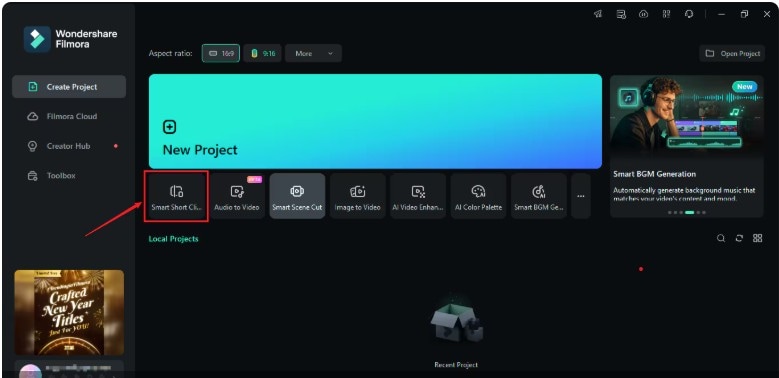This screenshot has height=378, width=779.
Task: Search local projects with the magnifier icon
Action: (x=721, y=238)
